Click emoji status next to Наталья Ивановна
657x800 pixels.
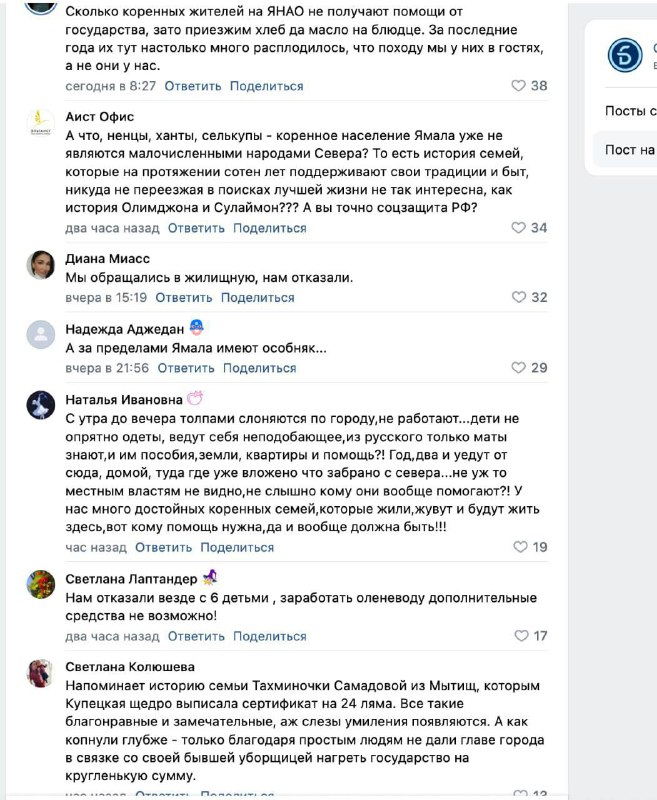(195, 398)
